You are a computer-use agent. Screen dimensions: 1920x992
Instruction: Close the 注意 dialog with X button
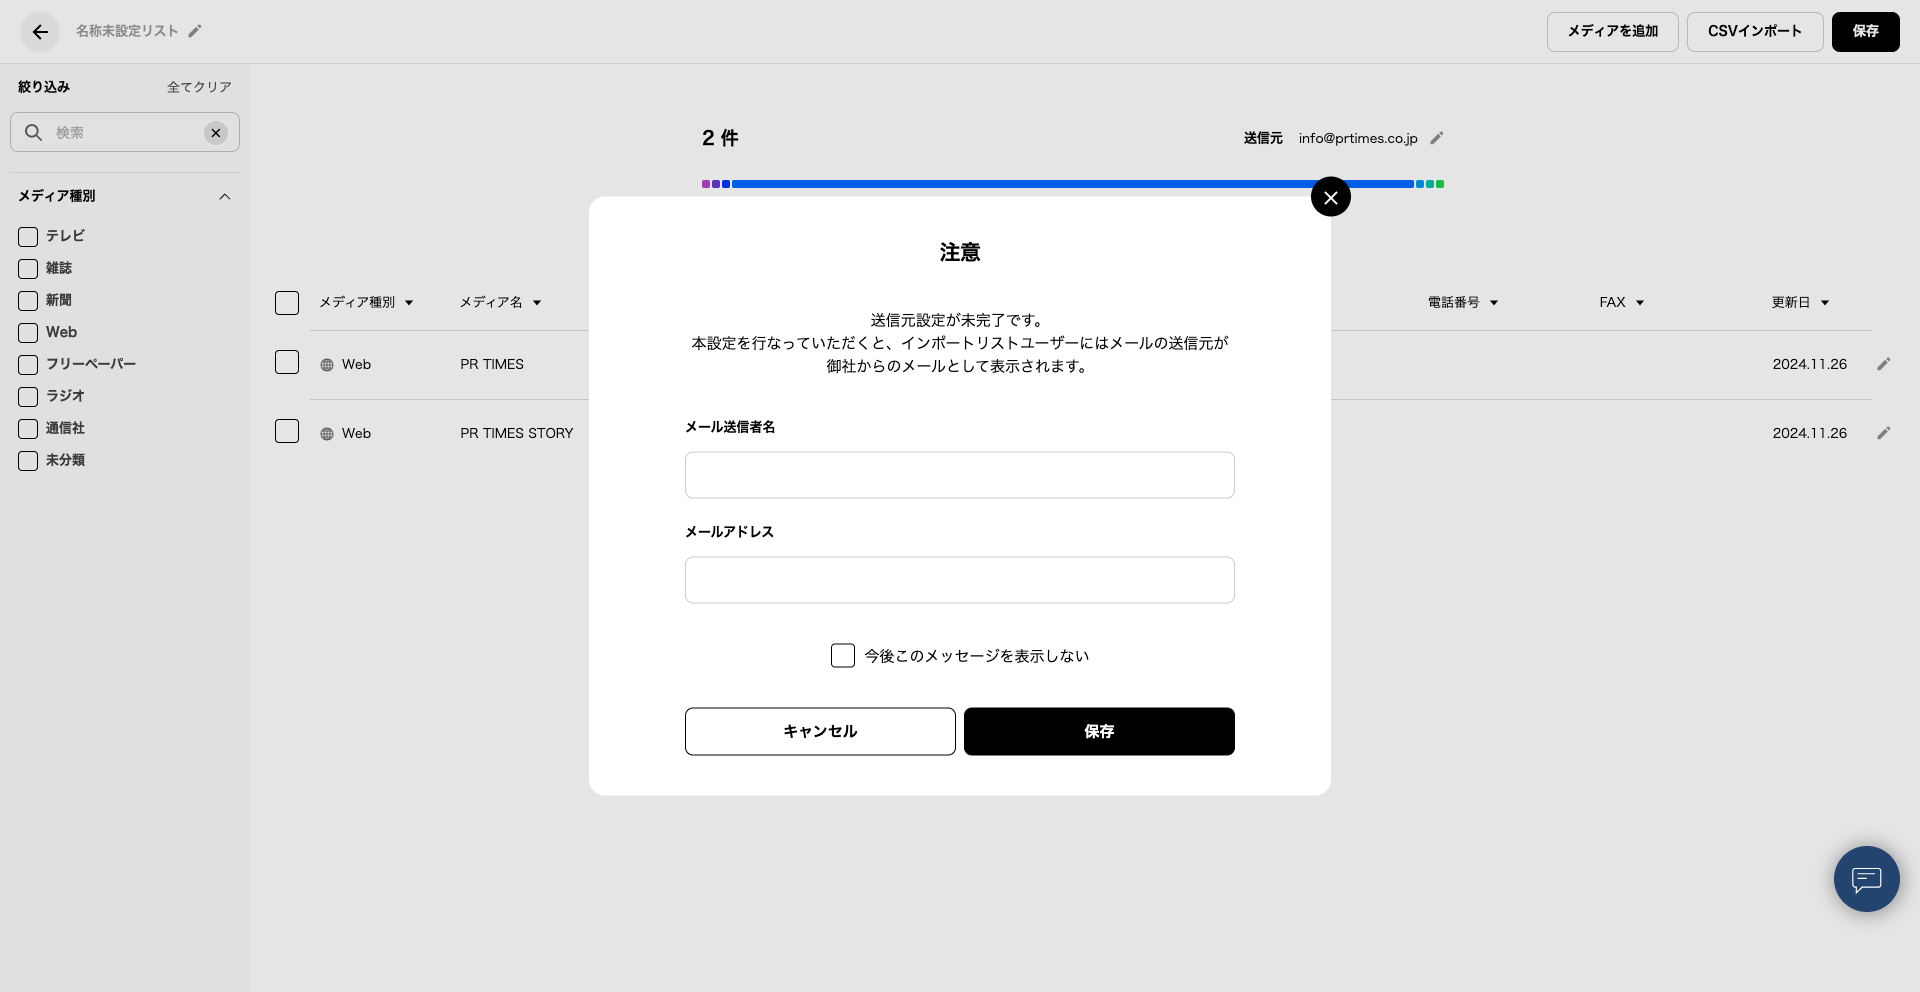1330,198
